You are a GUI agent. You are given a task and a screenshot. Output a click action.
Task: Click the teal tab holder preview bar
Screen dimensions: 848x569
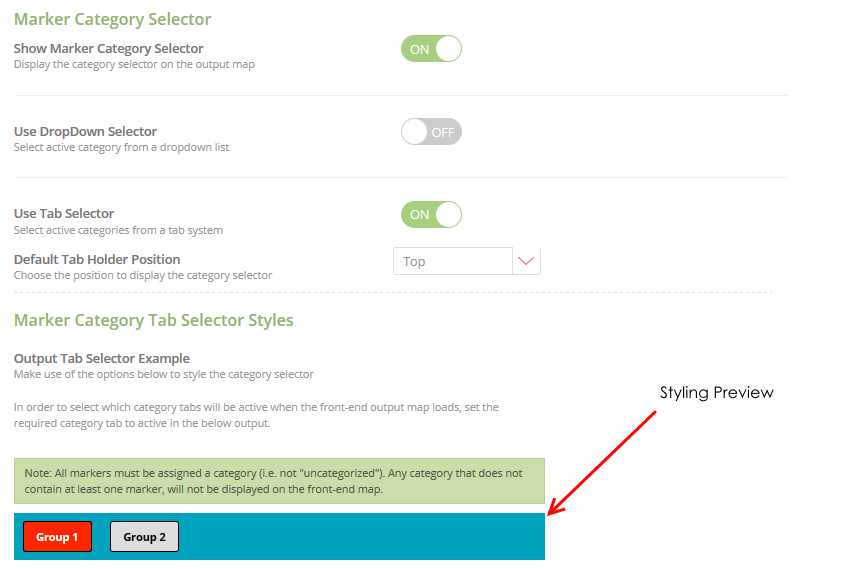coord(360,537)
